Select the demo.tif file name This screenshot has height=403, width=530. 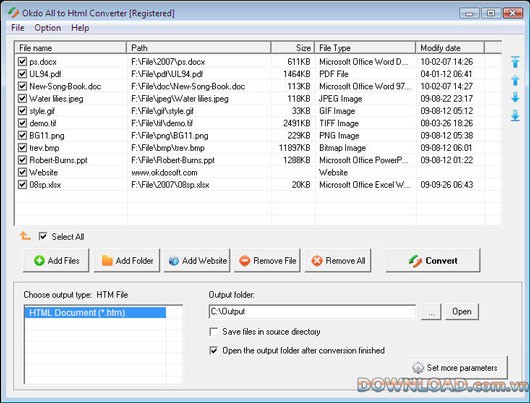pos(43,123)
